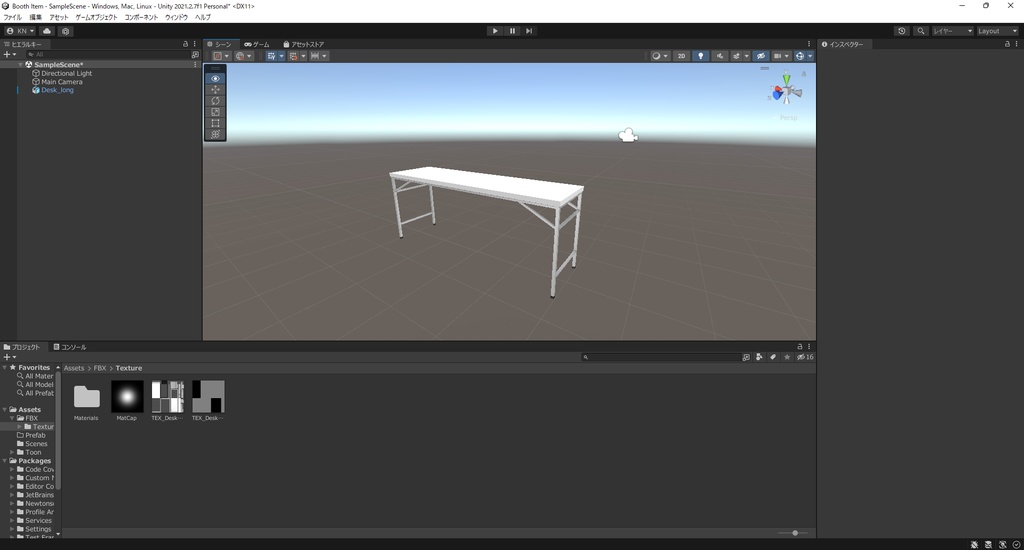Collapse the Packages folder in the Project tree

5,461
